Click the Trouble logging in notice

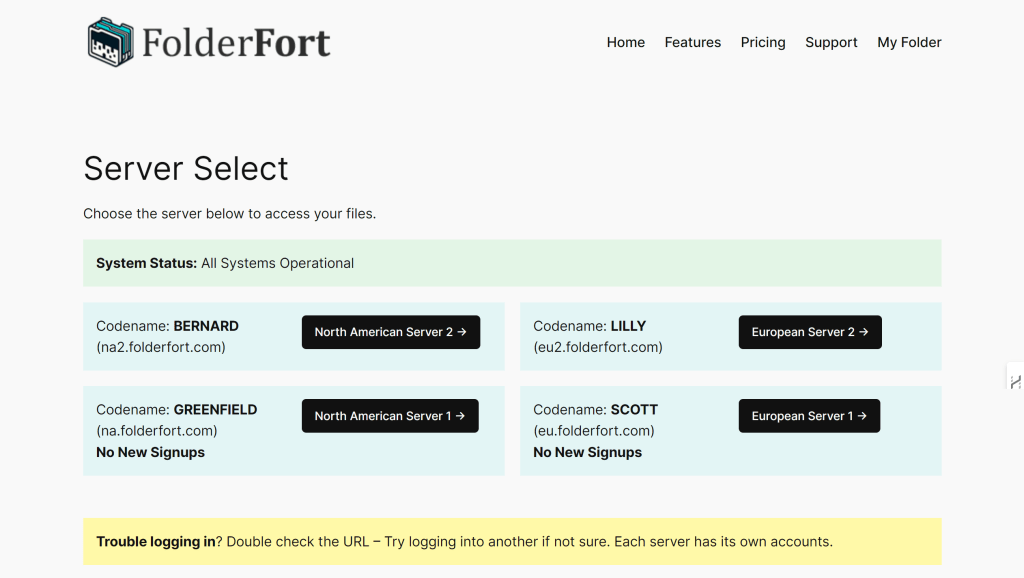pos(512,541)
